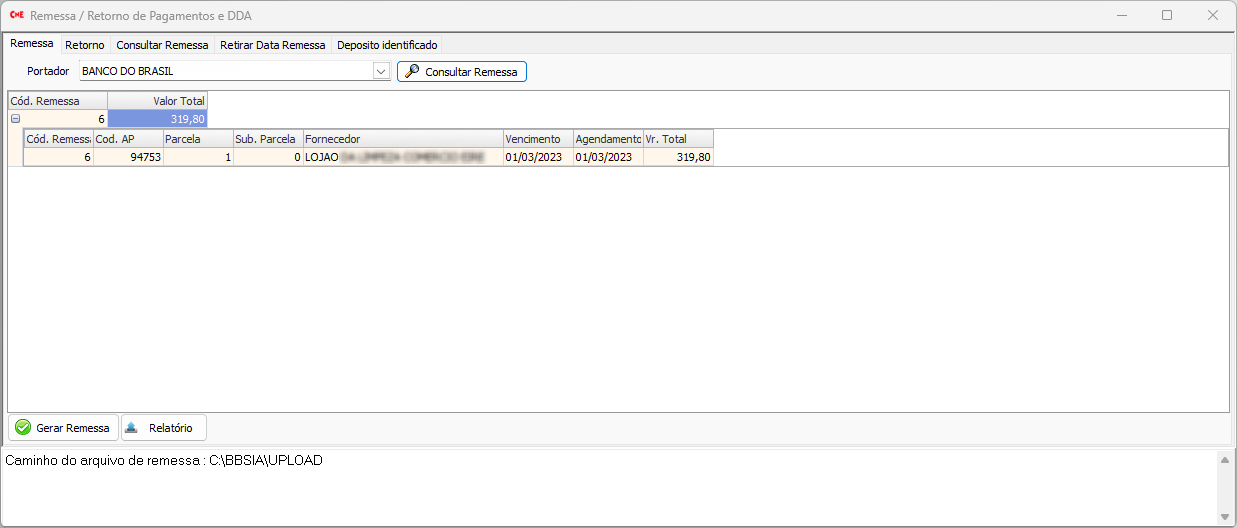Image resolution: width=1237 pixels, height=528 pixels.
Task: Maximize the Remessa / Retorno window
Action: click(x=1167, y=16)
